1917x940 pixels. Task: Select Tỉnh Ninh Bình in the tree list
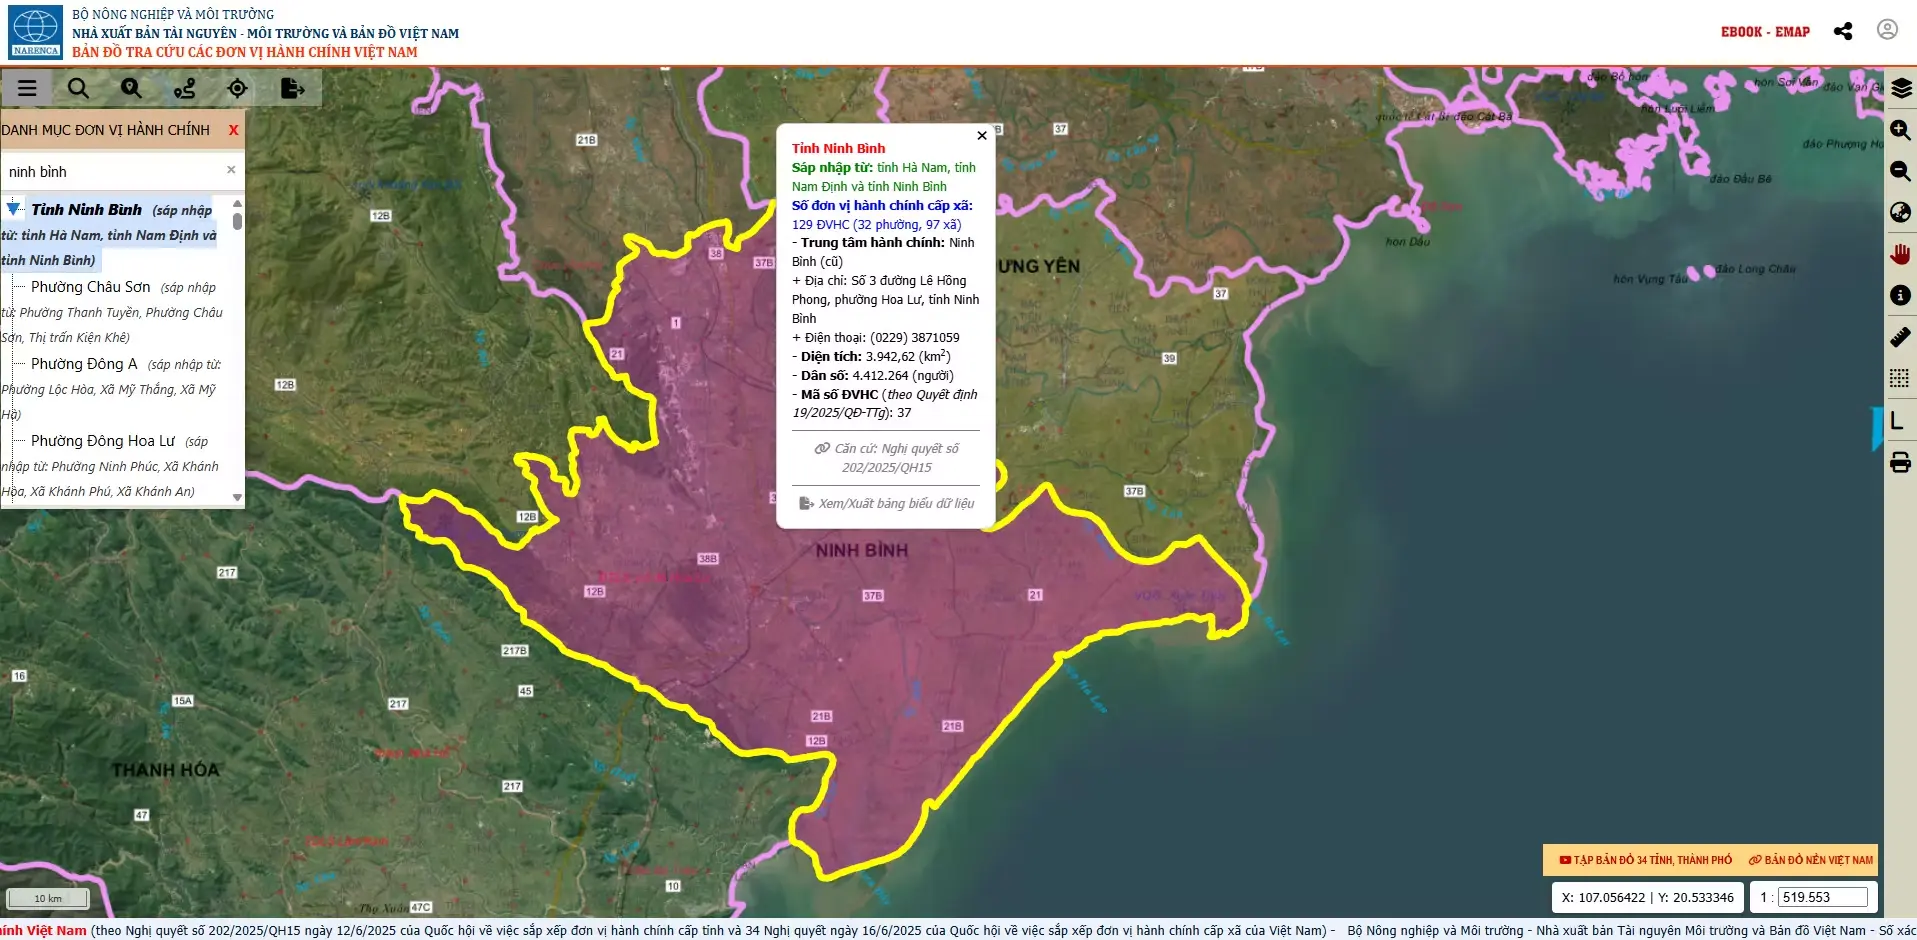pyautogui.click(x=86, y=210)
